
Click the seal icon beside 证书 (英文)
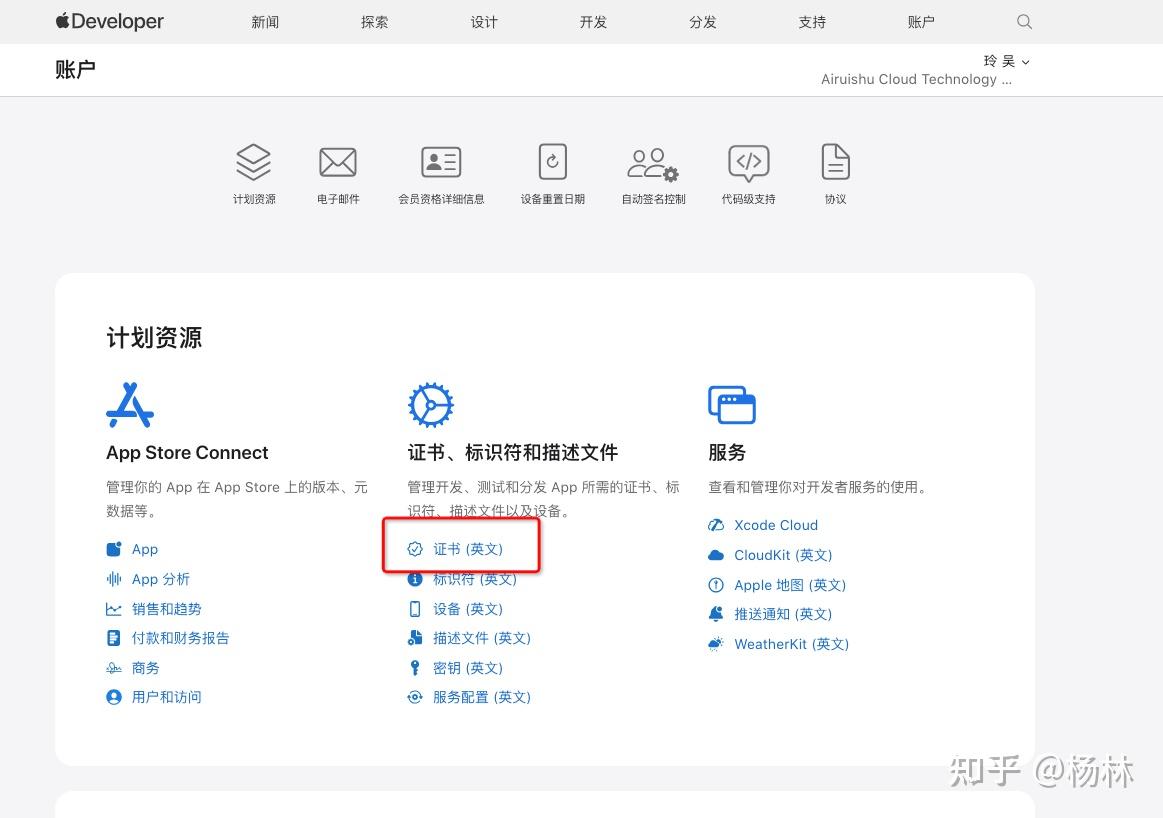click(415, 549)
